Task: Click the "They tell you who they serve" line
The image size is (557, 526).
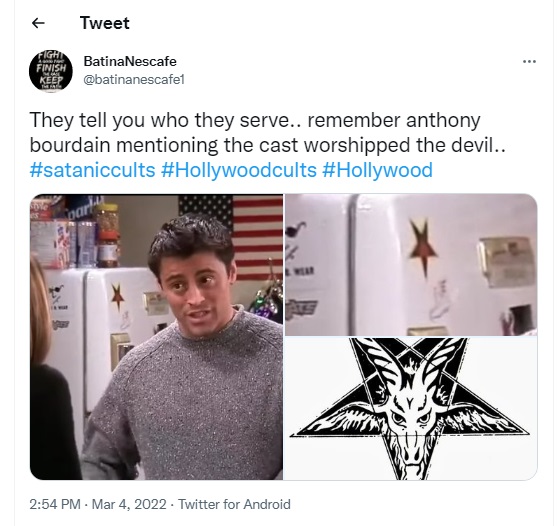Action: [x=159, y=120]
